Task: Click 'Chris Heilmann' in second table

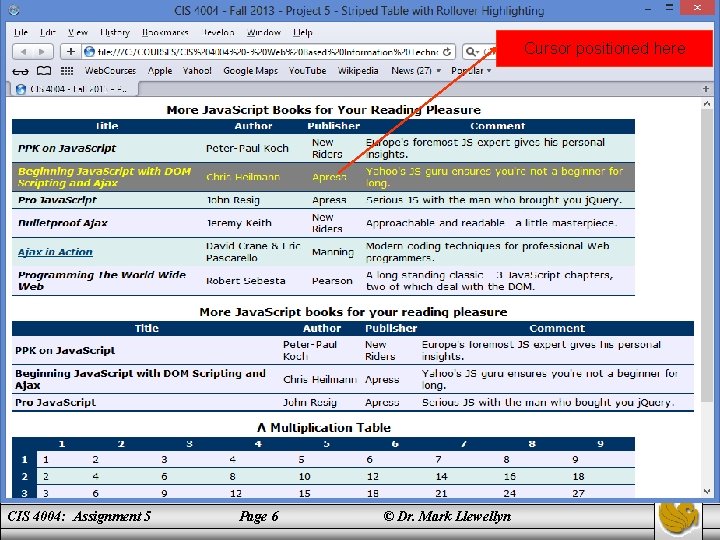Action: click(320, 380)
